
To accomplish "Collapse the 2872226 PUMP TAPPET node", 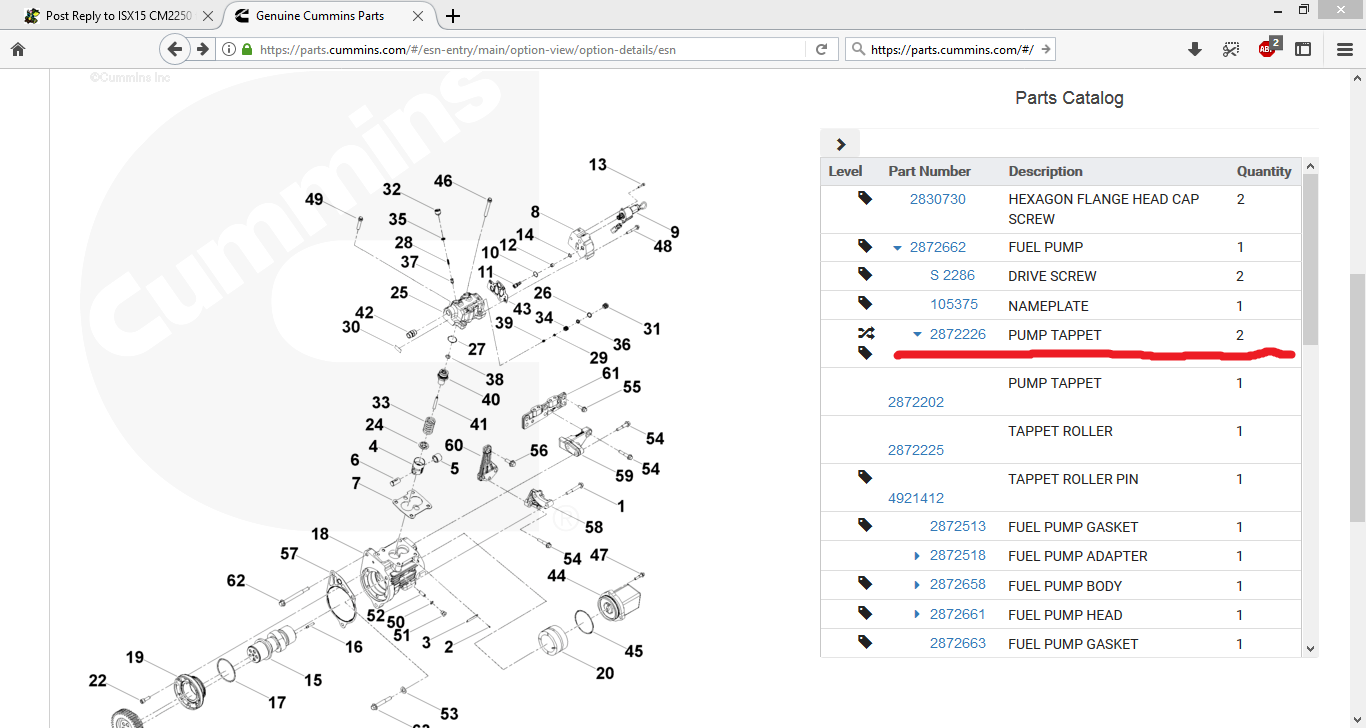I will [917, 335].
